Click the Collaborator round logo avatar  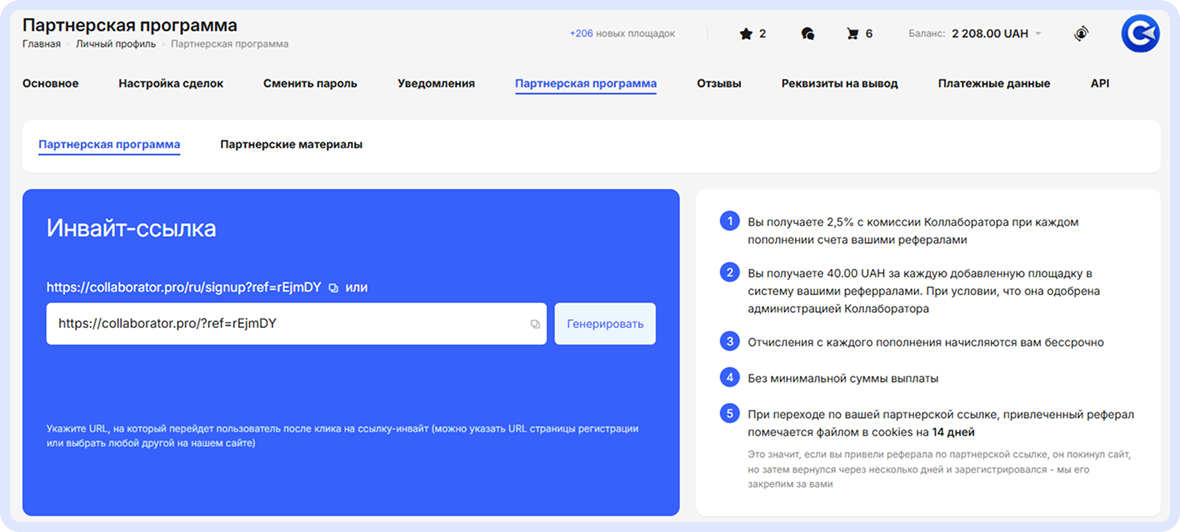pyautogui.click(x=1140, y=34)
